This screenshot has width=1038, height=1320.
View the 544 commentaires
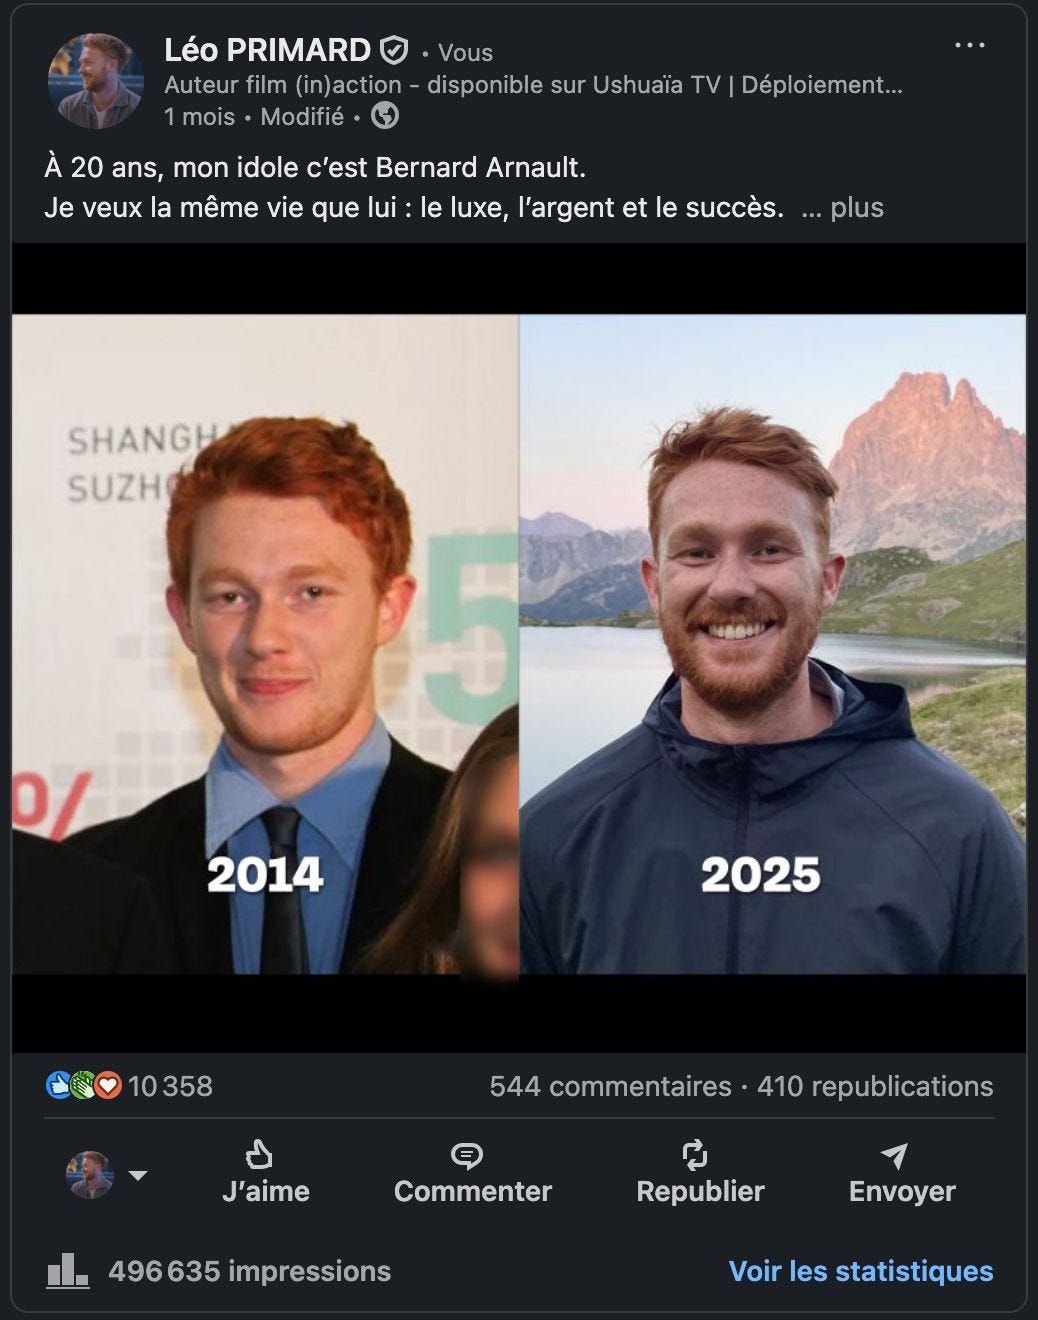(610, 1086)
